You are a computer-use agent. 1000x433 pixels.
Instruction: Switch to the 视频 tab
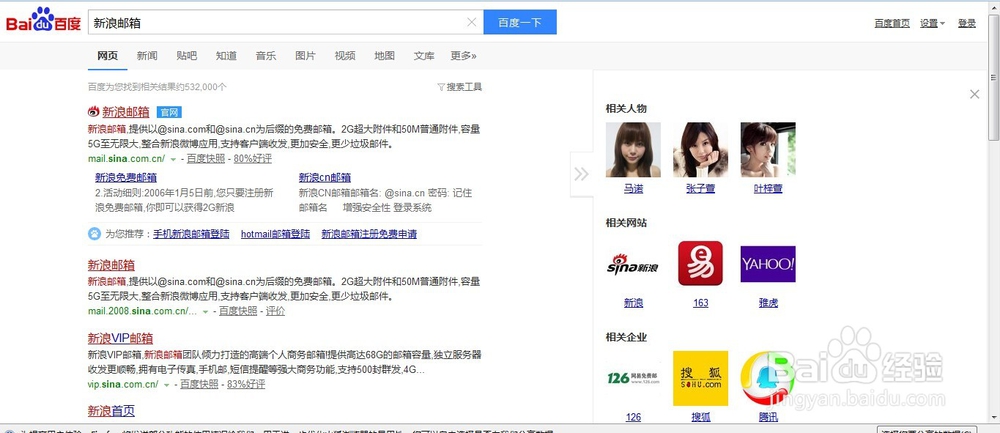345,56
